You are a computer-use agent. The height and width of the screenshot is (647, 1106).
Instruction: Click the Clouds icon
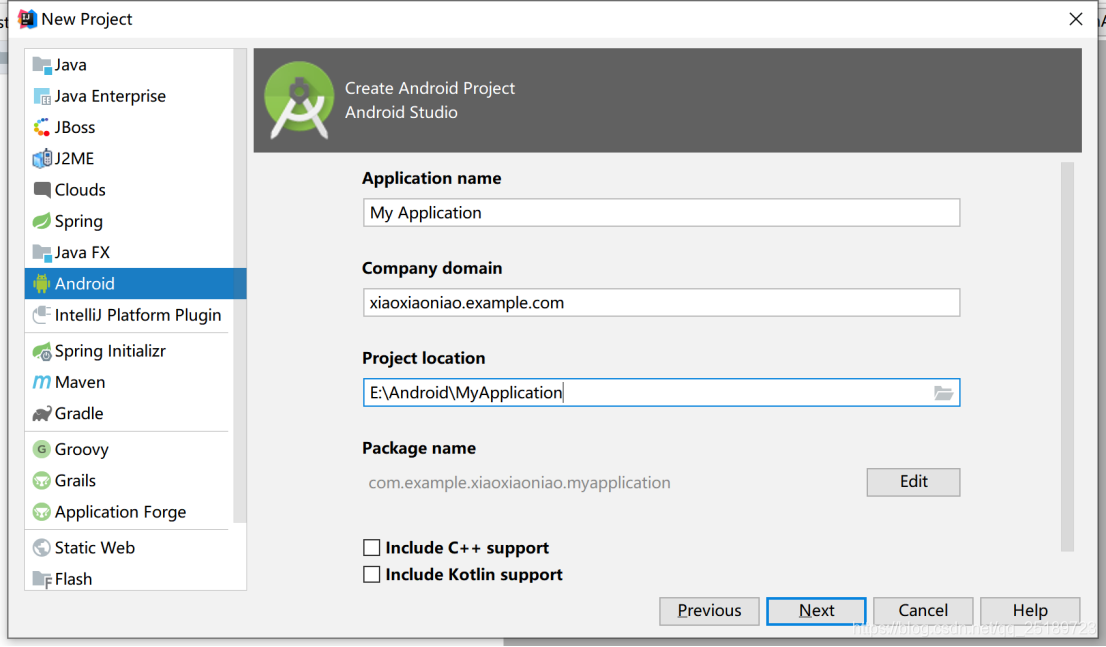[x=42, y=190]
